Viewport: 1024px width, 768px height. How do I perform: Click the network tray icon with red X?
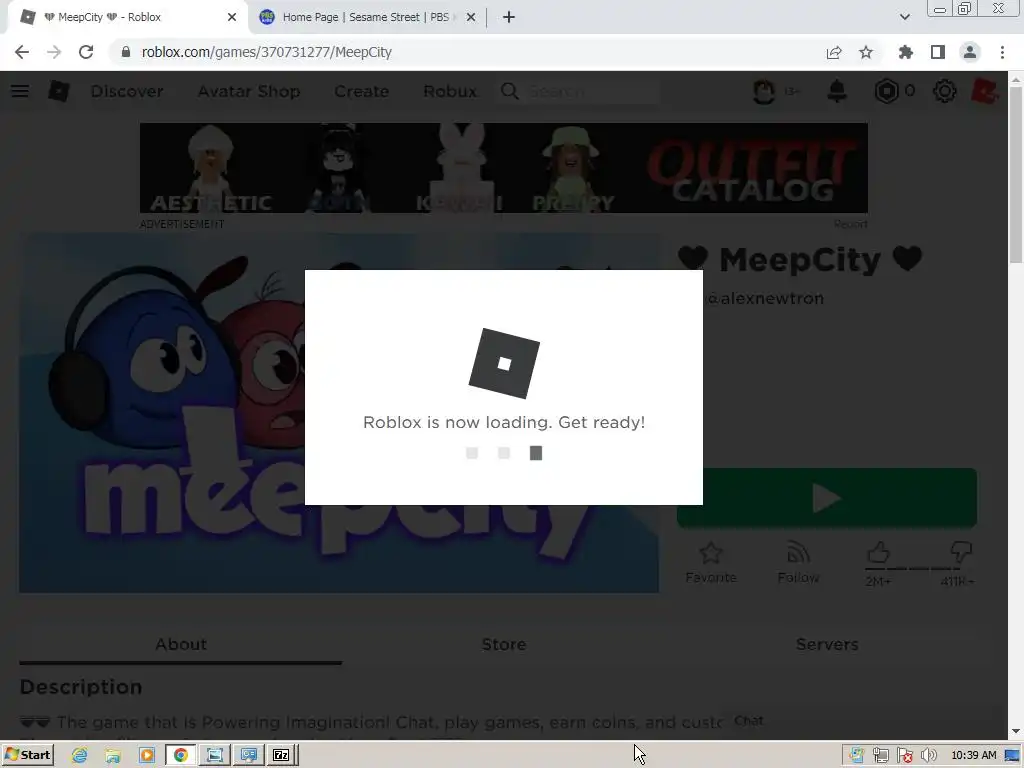click(904, 756)
